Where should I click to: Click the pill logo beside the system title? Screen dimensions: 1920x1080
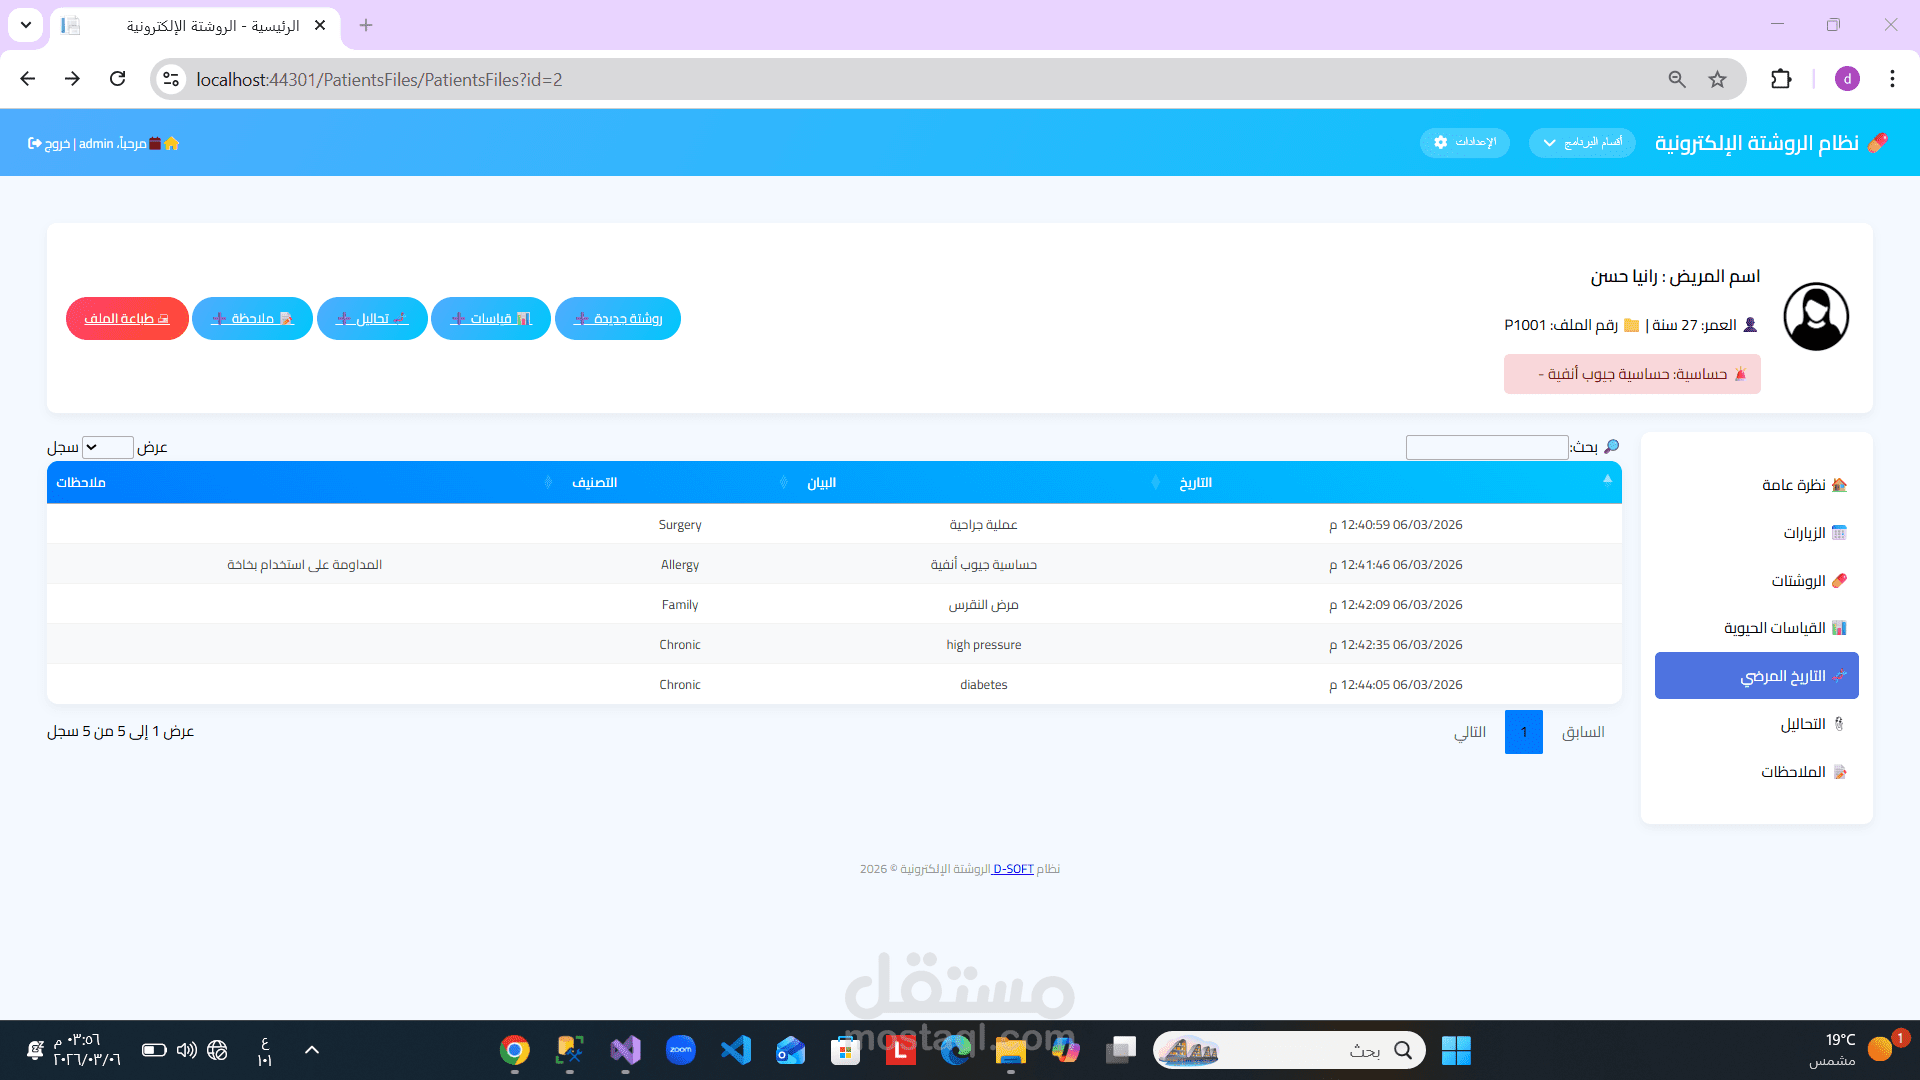[1877, 142]
